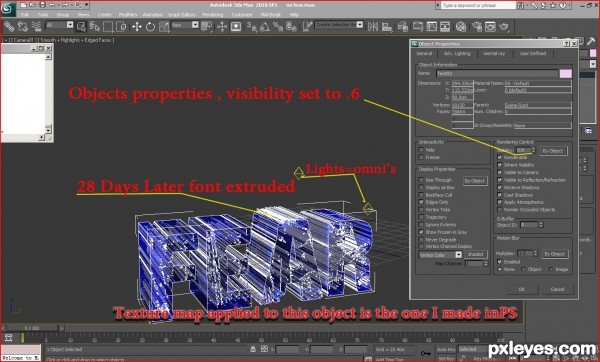
Task: Uncheck the Cast Shadows checkbox
Action: [500, 195]
